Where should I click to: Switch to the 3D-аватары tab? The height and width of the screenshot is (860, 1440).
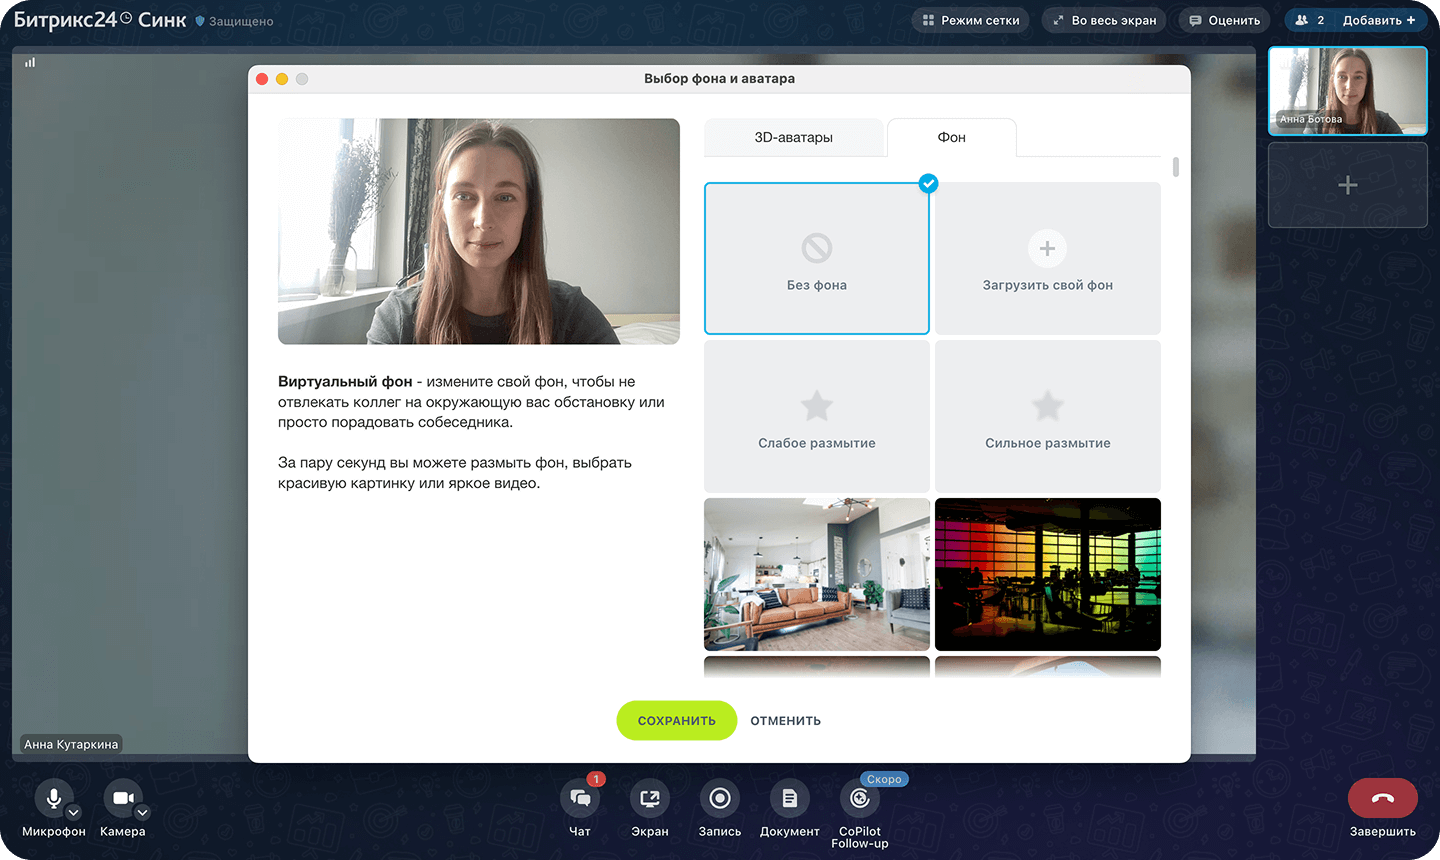pyautogui.click(x=793, y=138)
